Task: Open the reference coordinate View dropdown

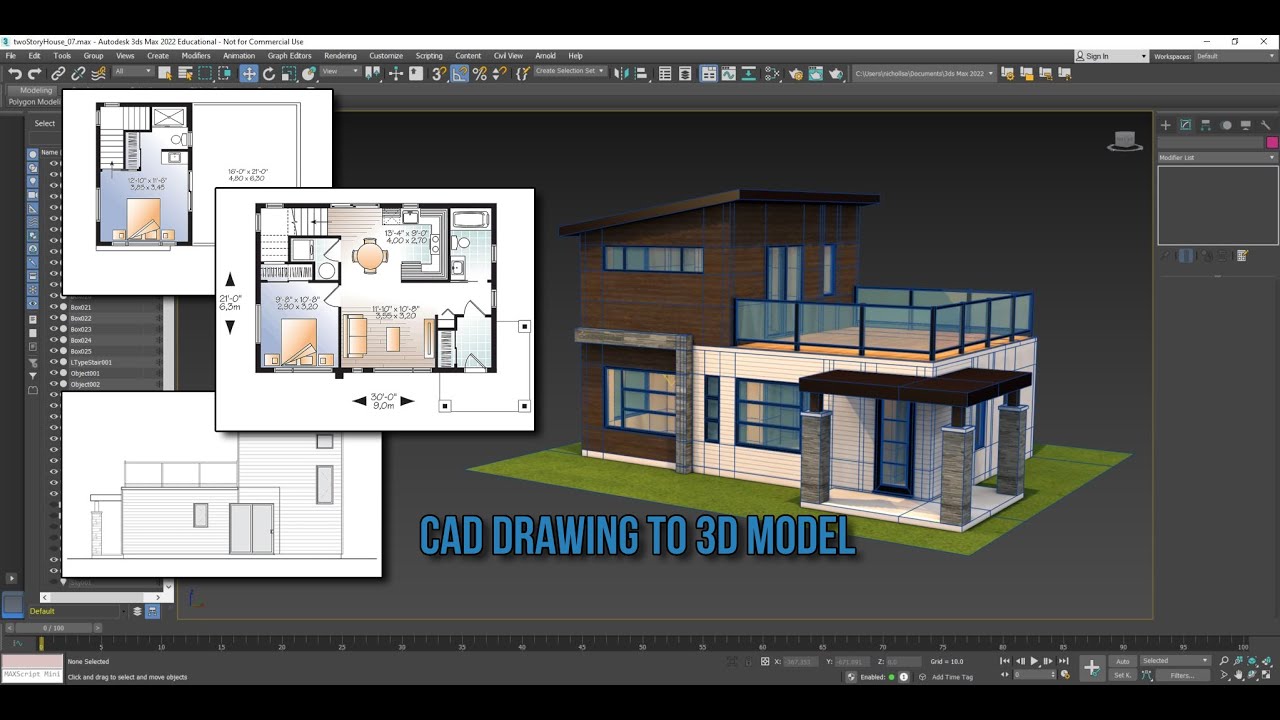Action: 340,72
